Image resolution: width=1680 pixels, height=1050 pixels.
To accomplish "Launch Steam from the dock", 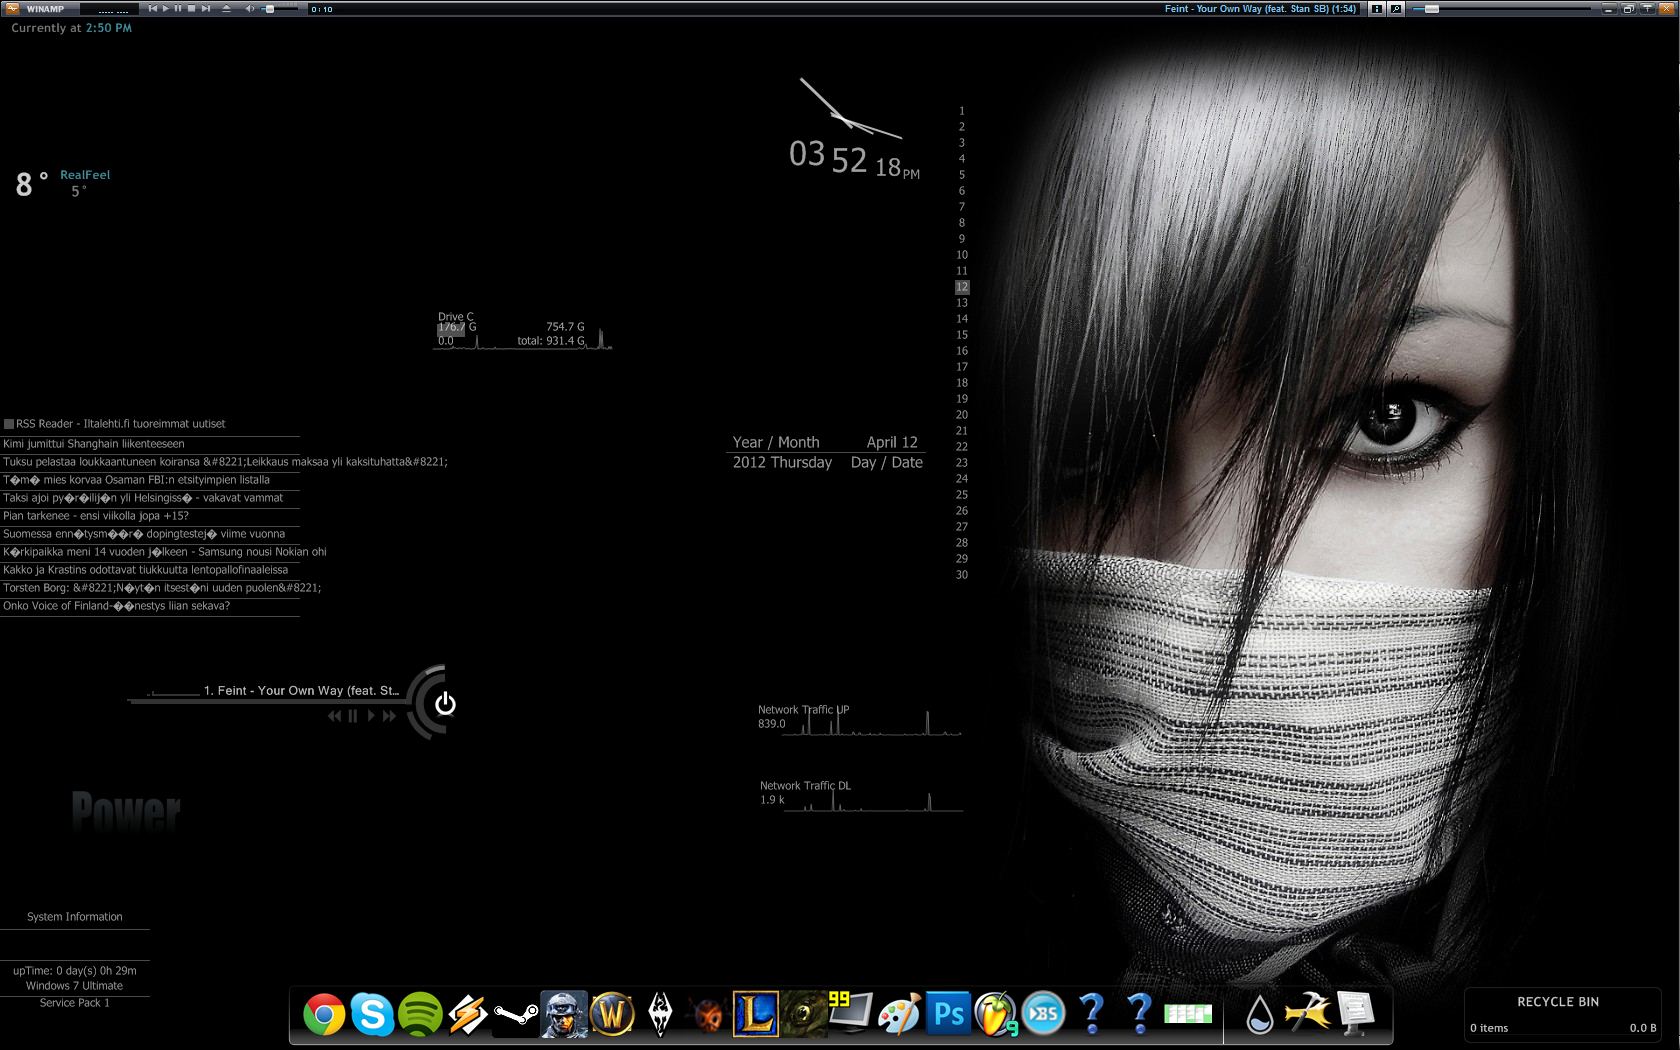I will coord(516,1015).
